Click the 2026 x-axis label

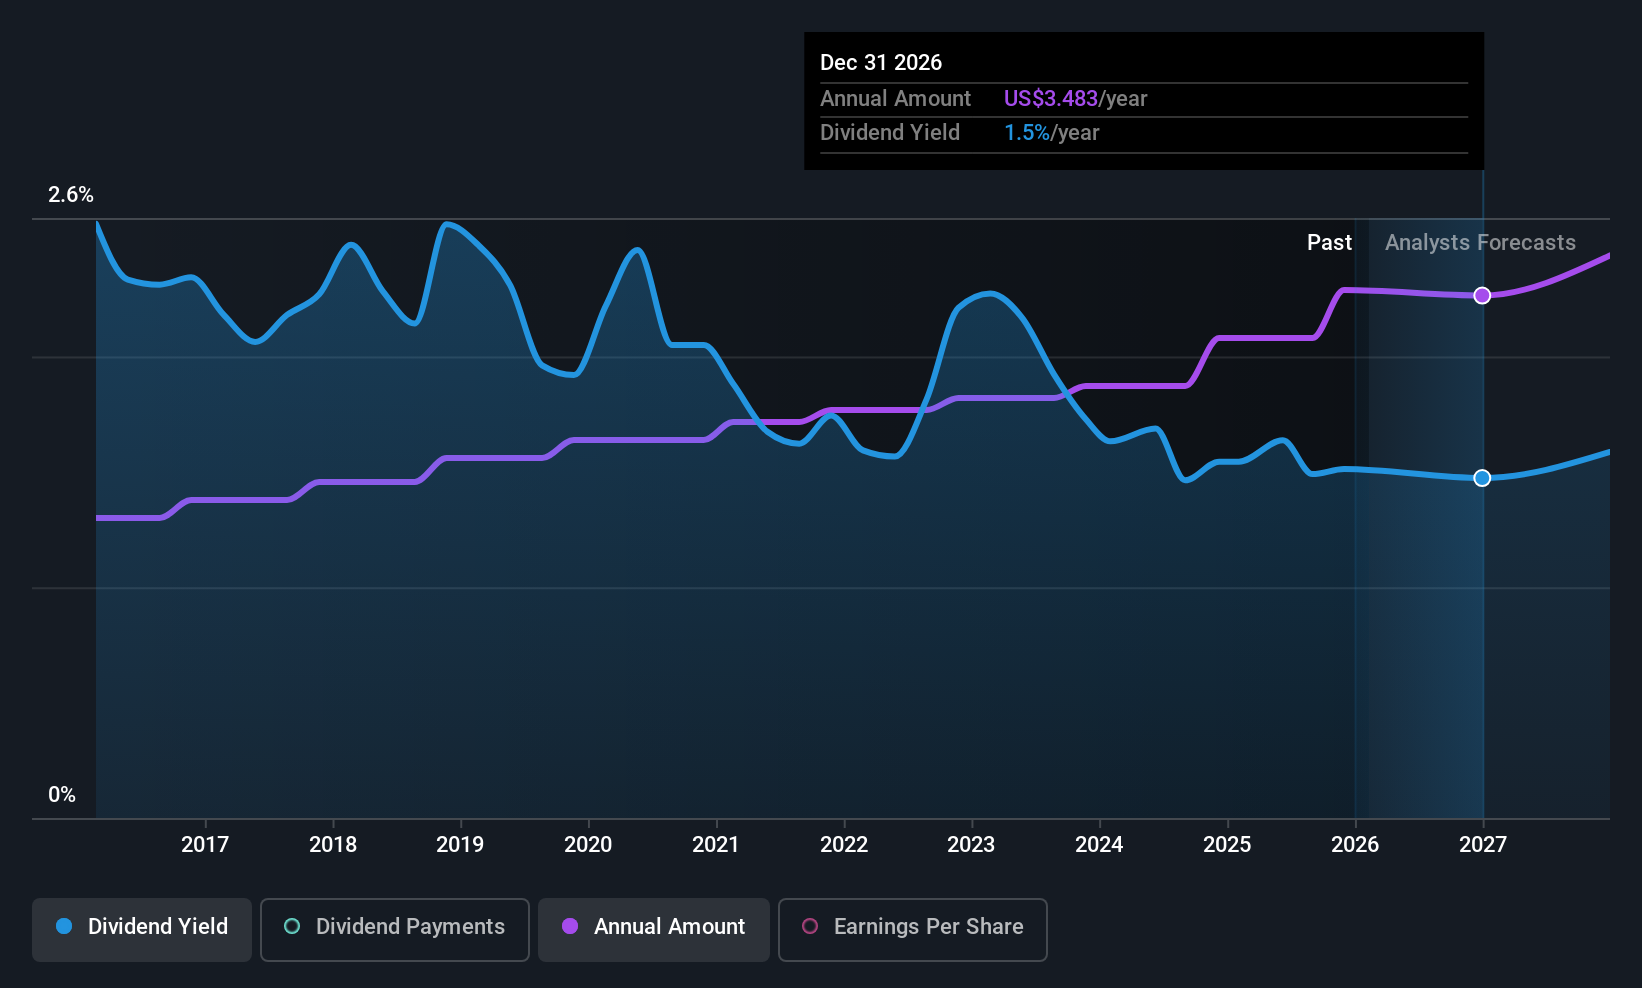[x=1355, y=845]
